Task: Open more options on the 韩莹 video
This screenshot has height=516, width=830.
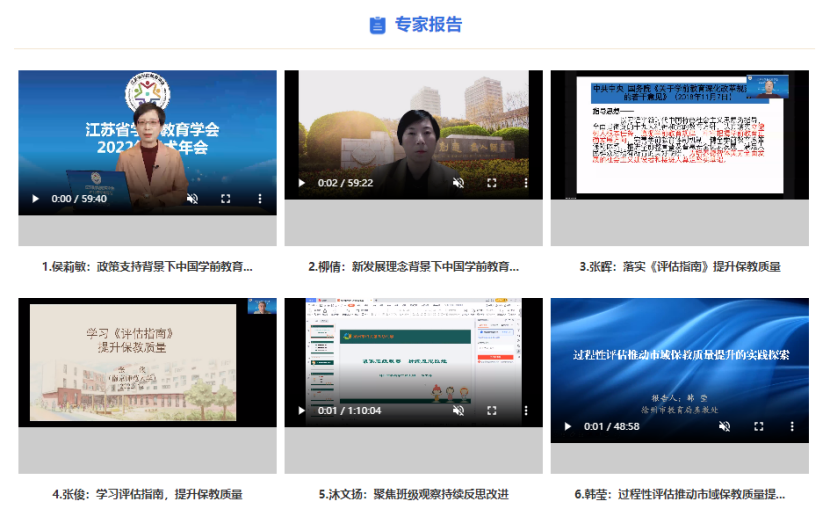Action: [792, 427]
